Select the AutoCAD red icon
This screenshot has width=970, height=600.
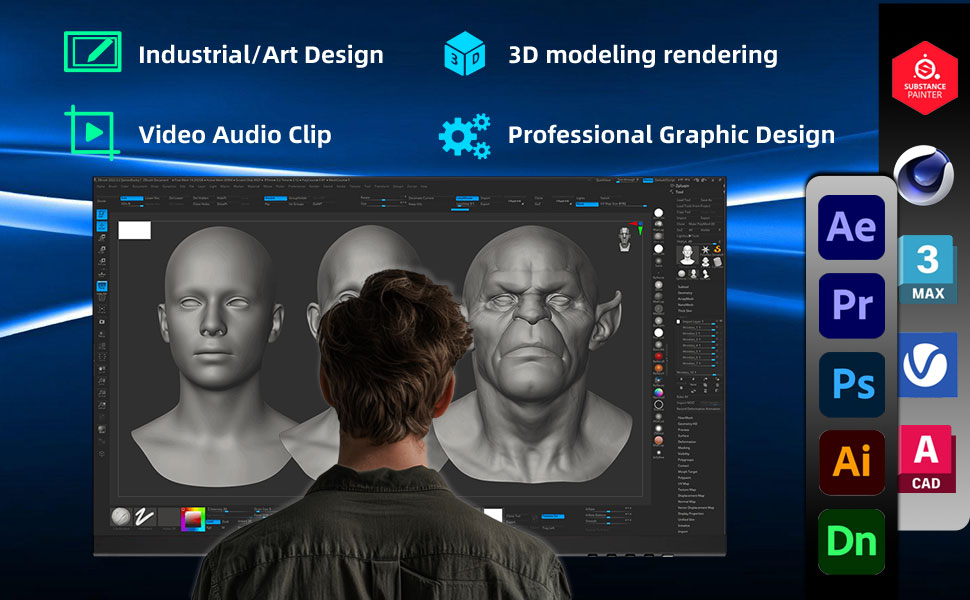click(926, 459)
